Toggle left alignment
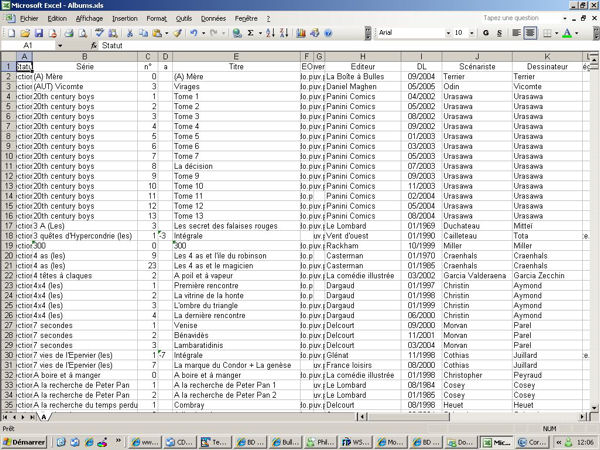600x450 pixels. coord(516,33)
